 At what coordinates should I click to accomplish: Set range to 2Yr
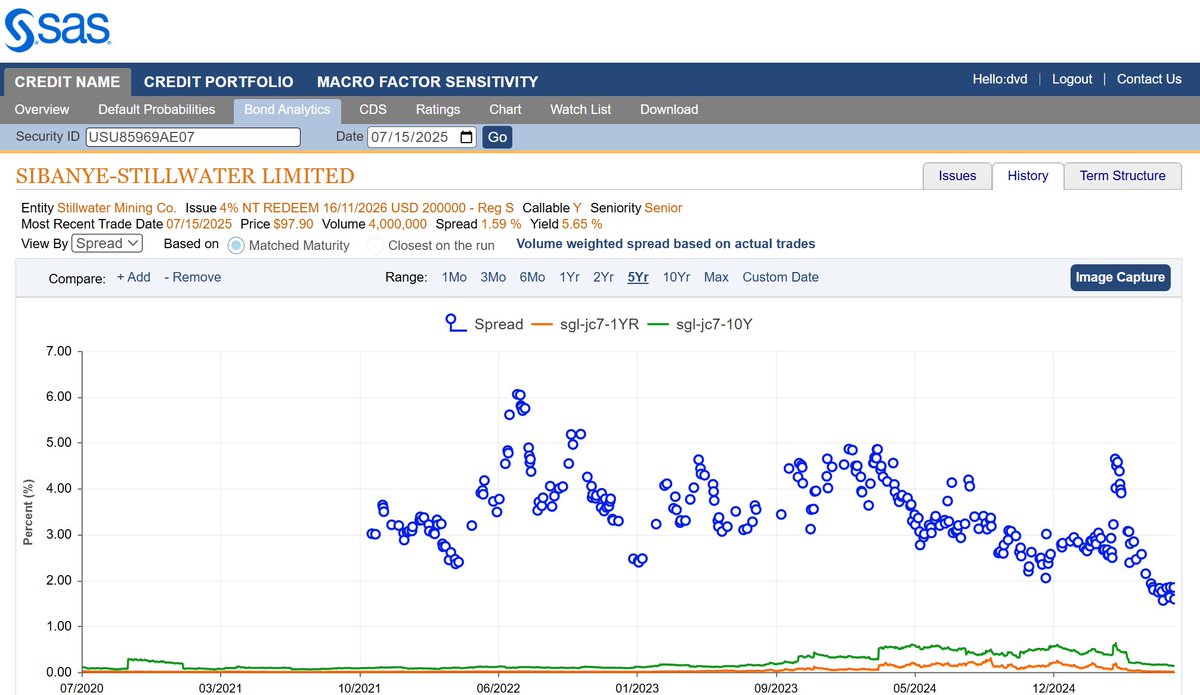pos(603,277)
